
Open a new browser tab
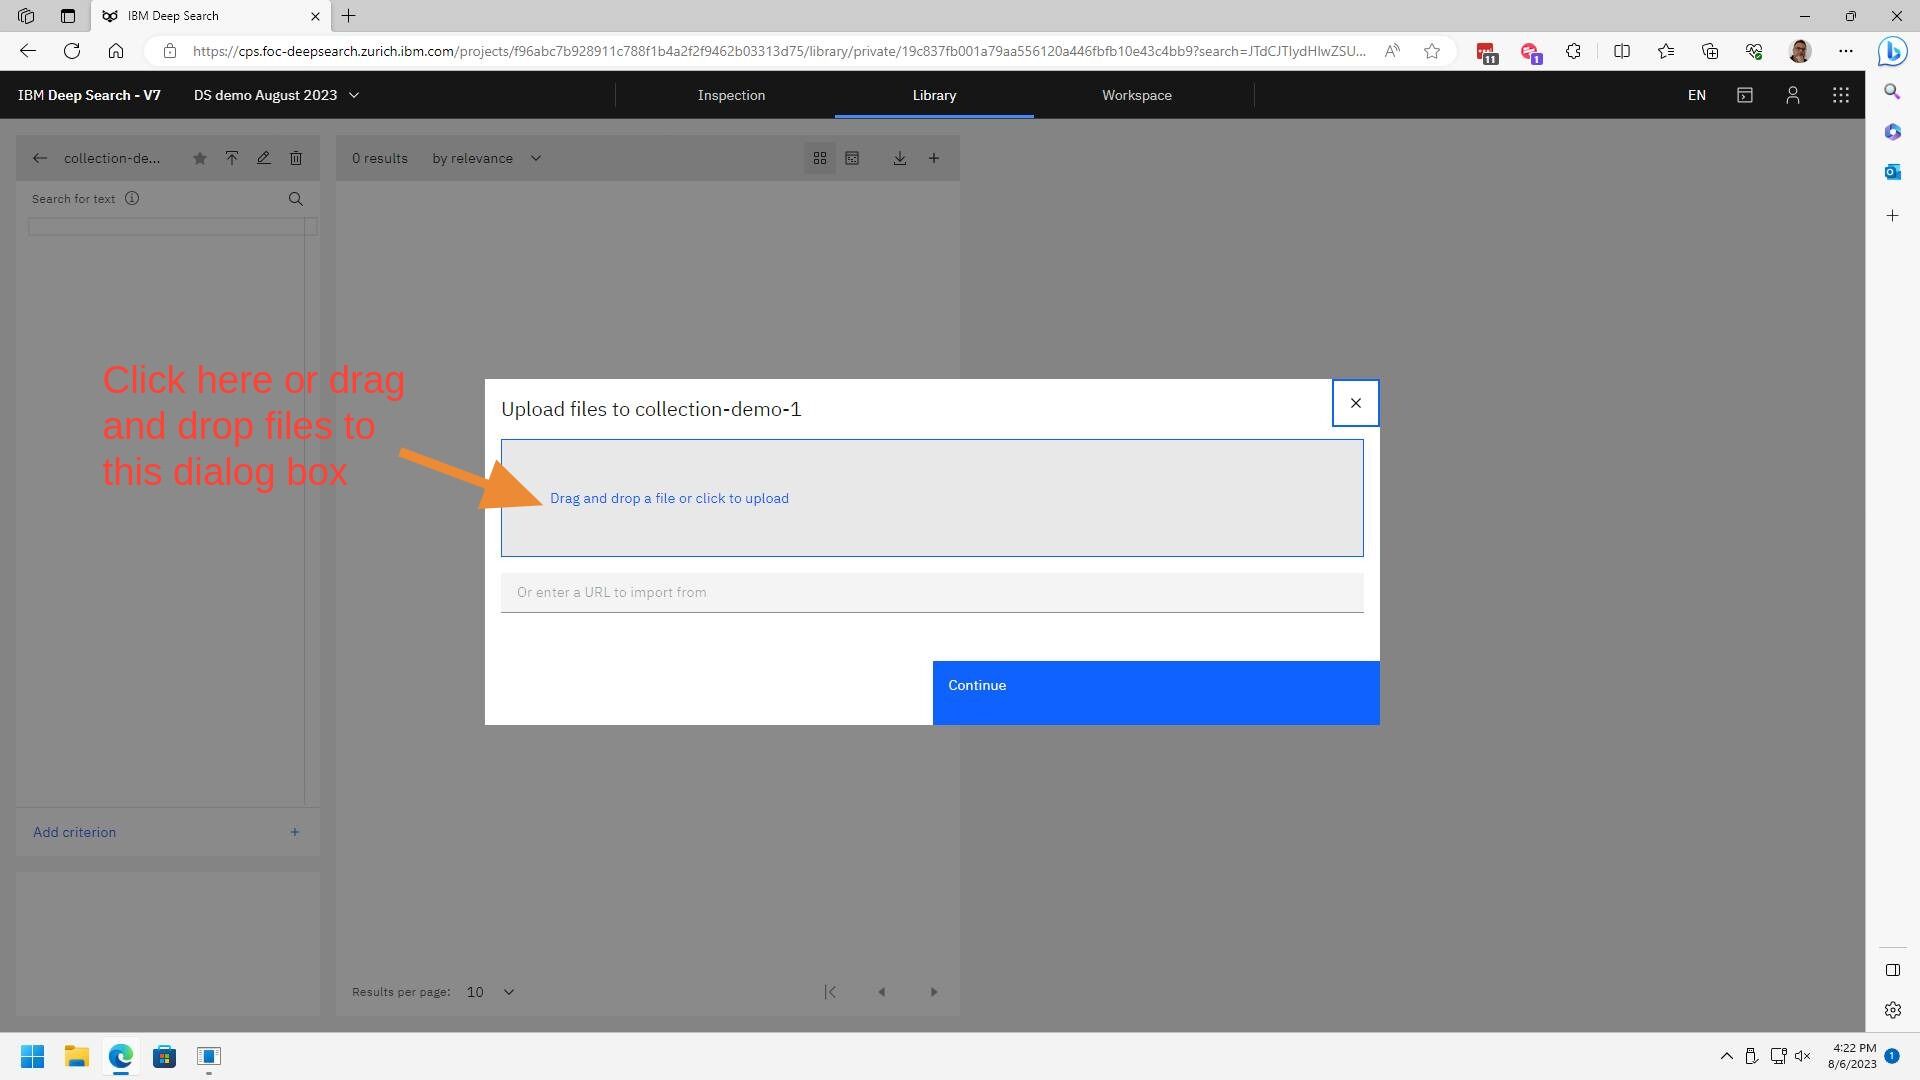pos(349,16)
